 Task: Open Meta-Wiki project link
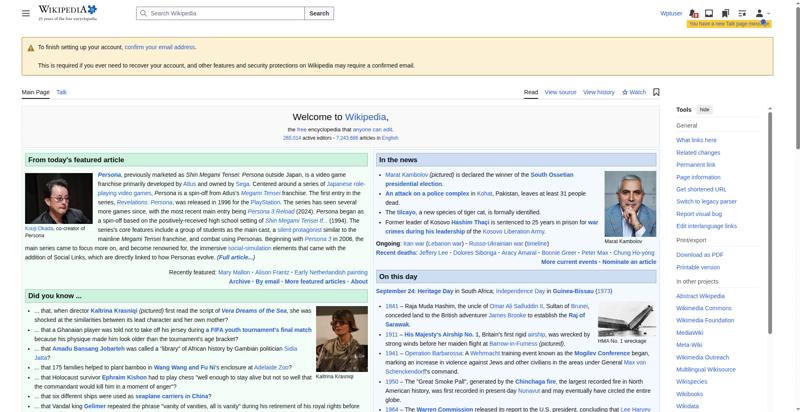(689, 345)
